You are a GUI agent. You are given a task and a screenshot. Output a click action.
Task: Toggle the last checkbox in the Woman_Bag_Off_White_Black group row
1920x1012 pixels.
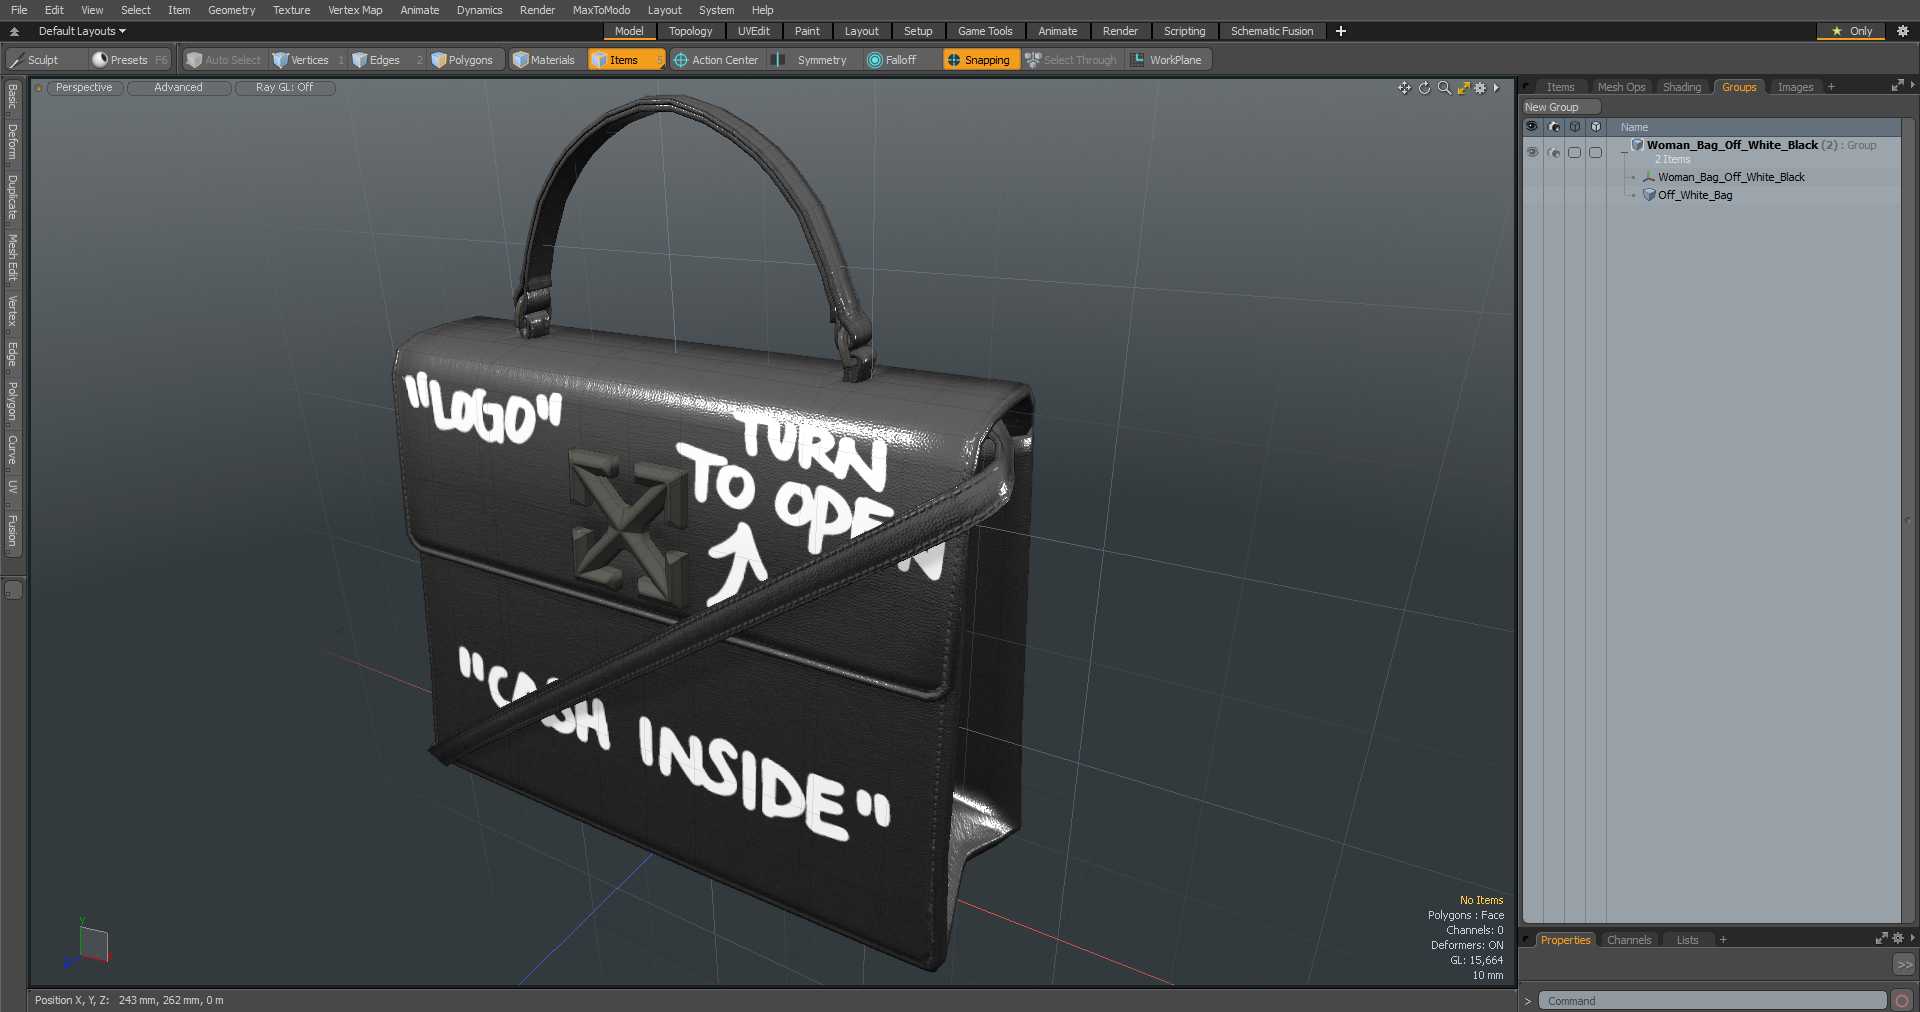coord(1596,152)
